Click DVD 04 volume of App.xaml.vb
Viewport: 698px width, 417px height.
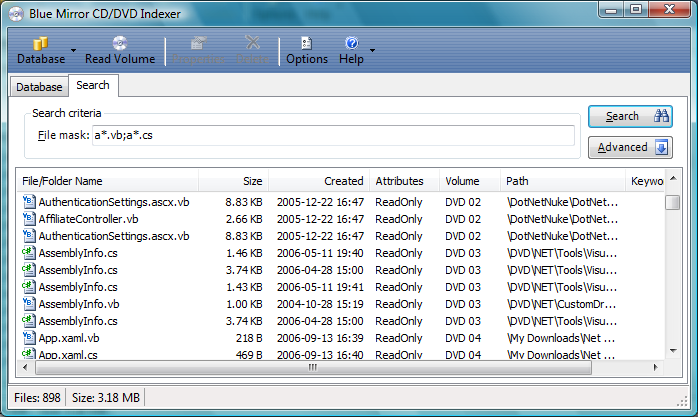pyautogui.click(x=463, y=338)
